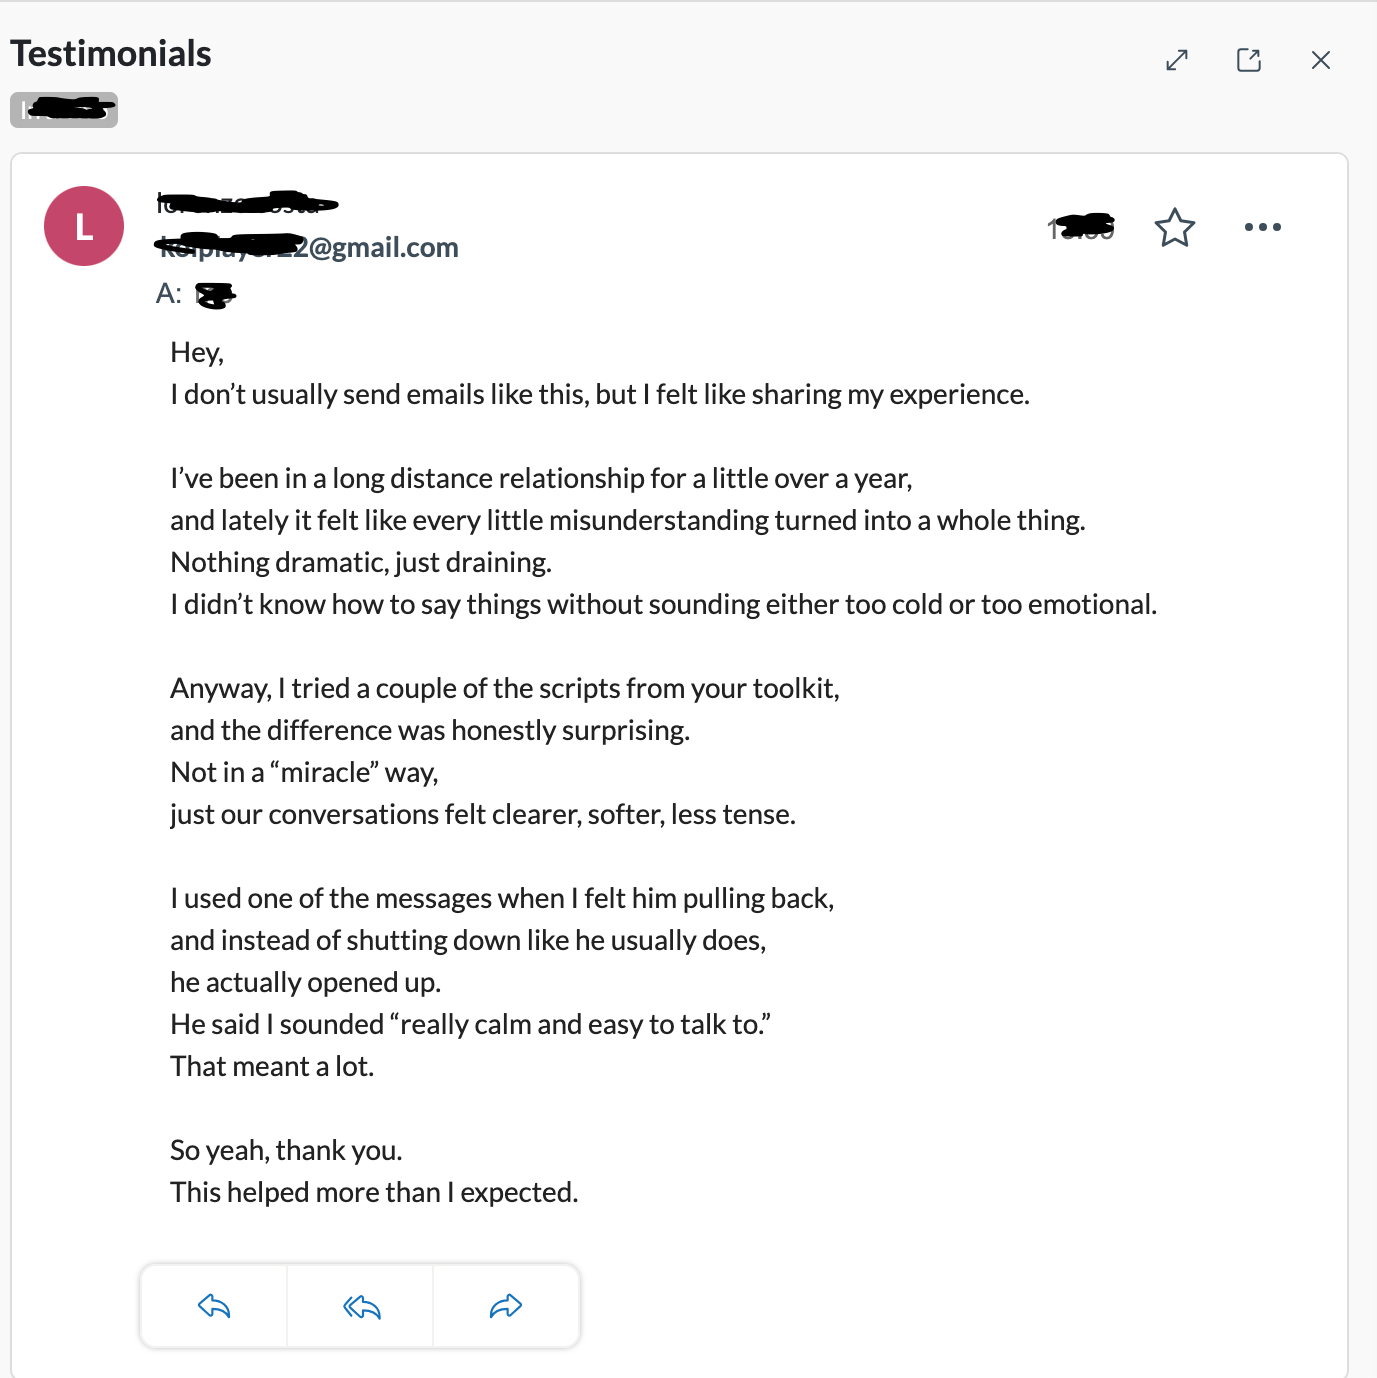Click the quoted 'really calm and easy' line
The image size is (1377, 1378).
tap(470, 1024)
